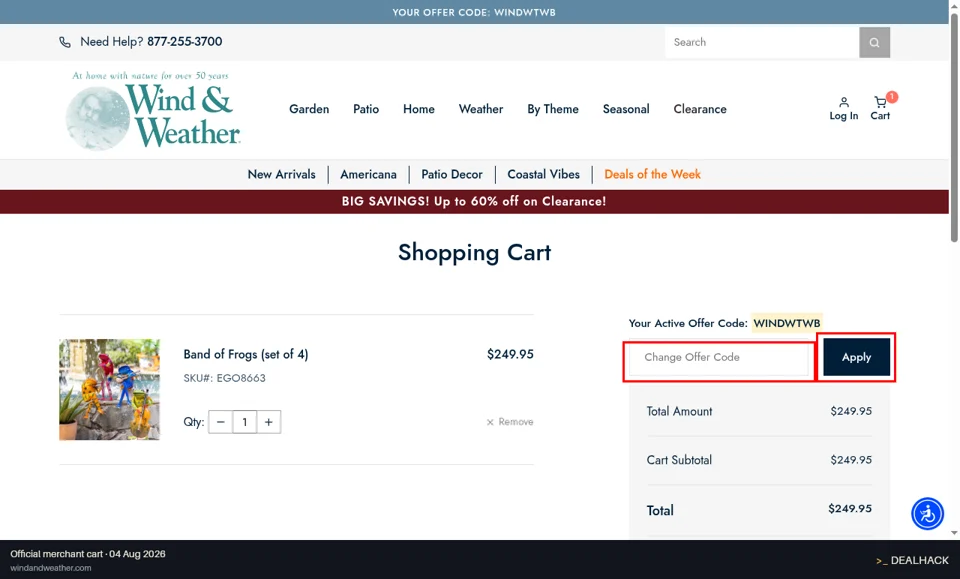Open the shopping cart icon
This screenshot has width=960, height=579.
tap(880, 102)
